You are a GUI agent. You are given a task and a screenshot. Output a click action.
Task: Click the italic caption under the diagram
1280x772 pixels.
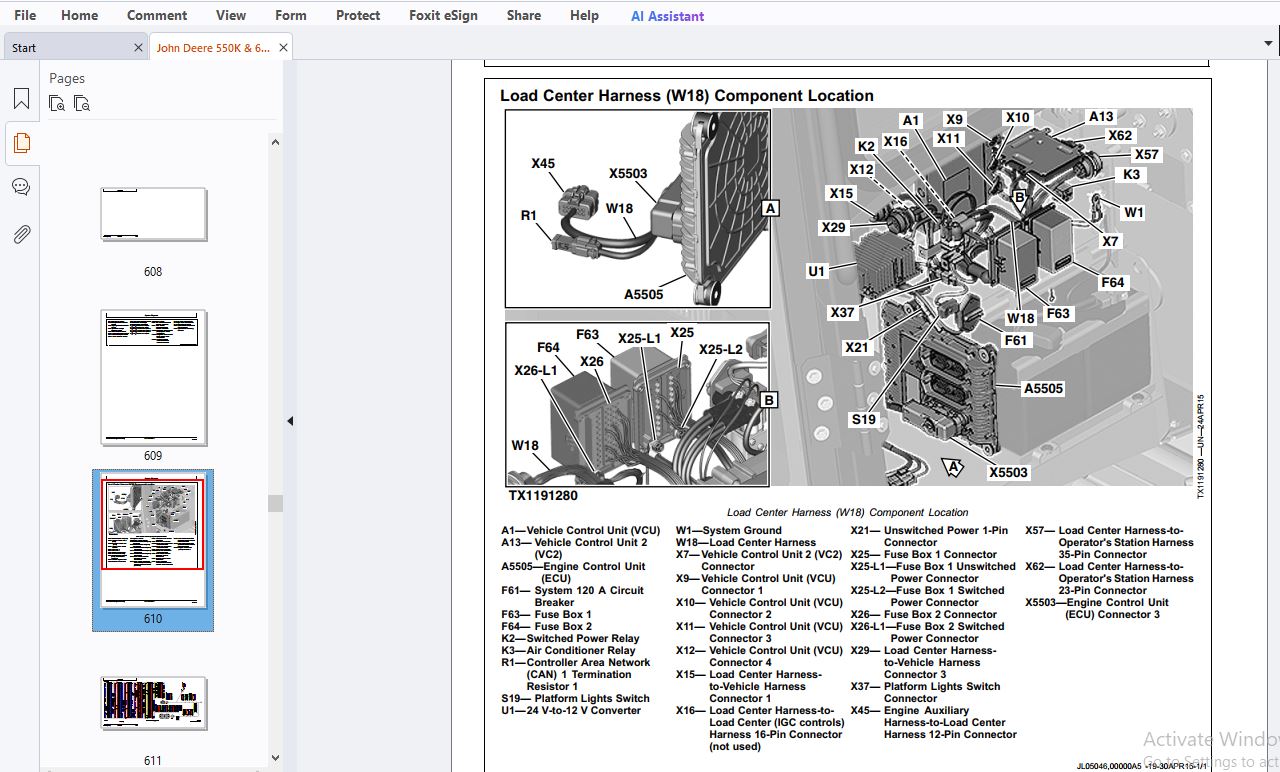(x=847, y=513)
